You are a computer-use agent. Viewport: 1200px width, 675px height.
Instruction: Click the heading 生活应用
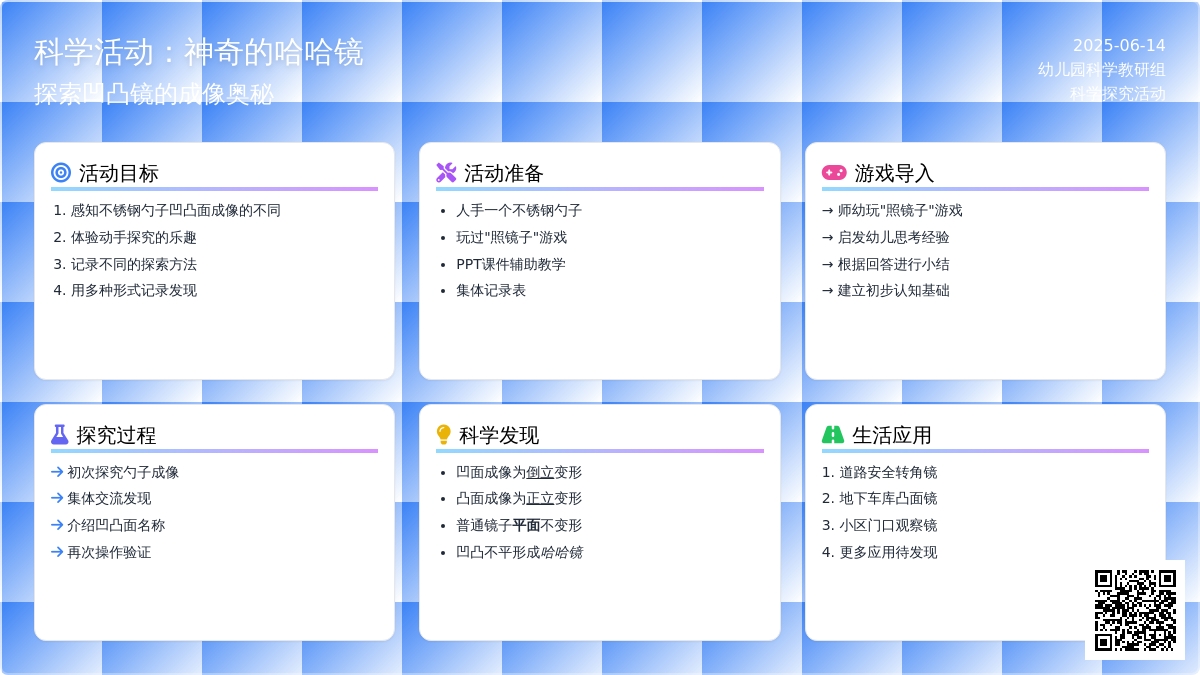(892, 435)
